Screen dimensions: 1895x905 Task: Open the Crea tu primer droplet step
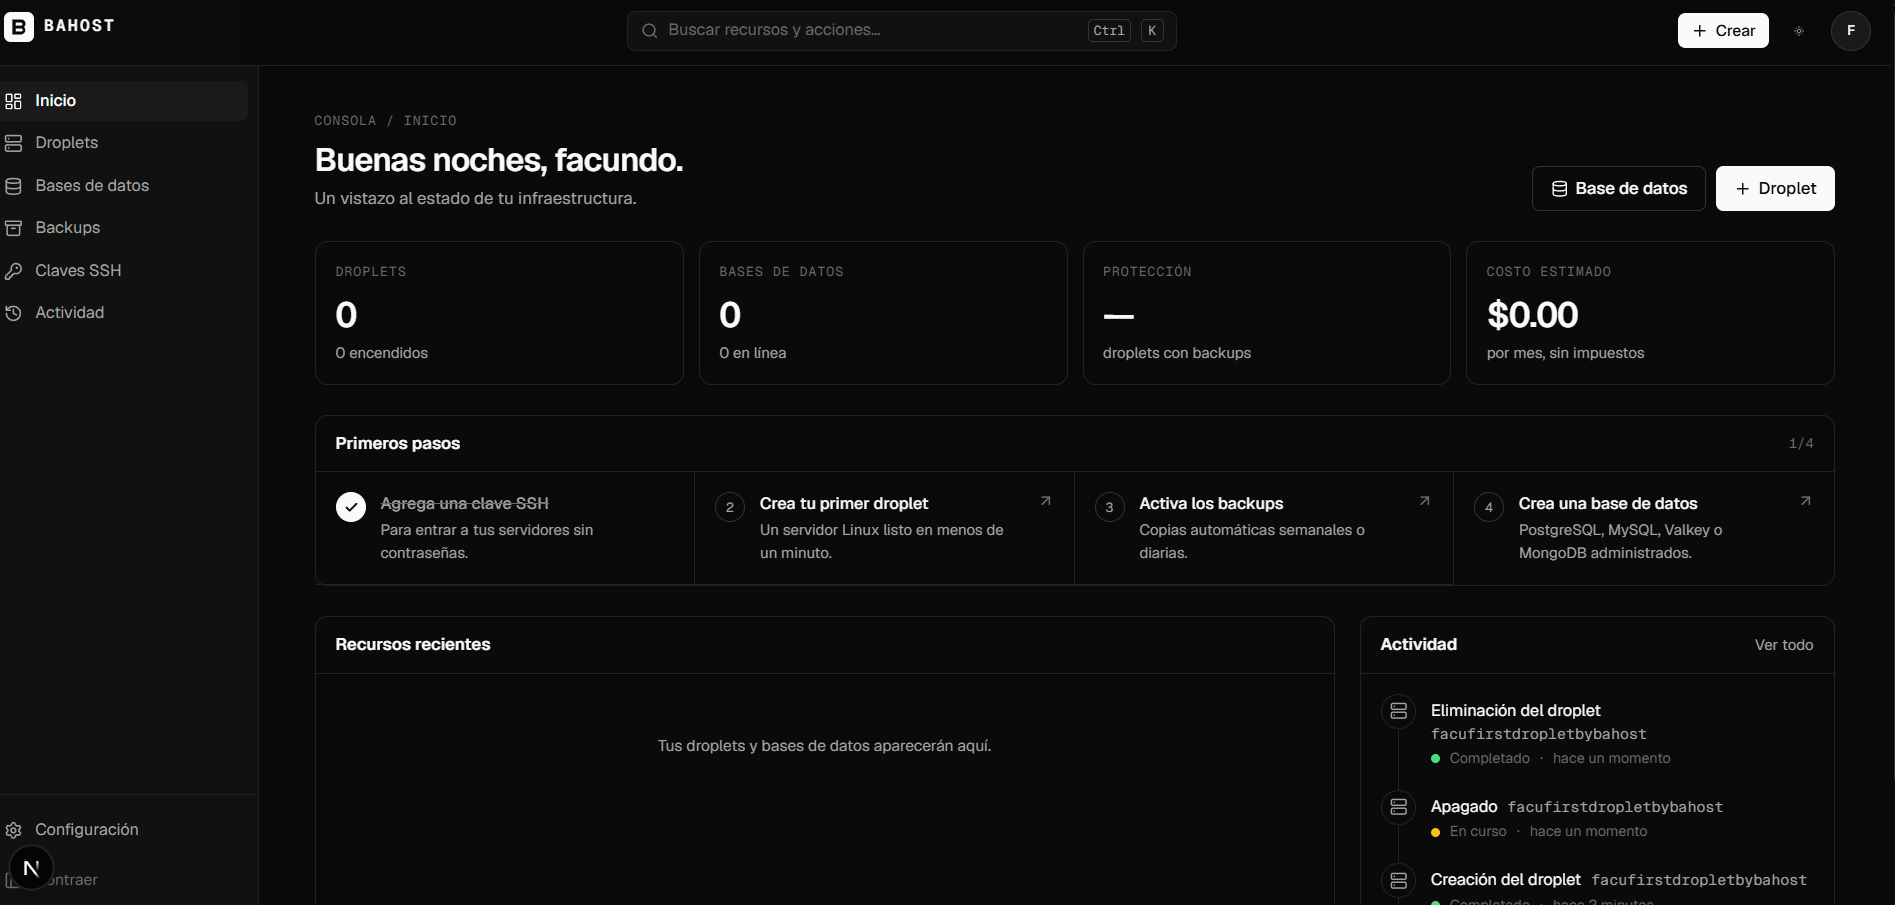click(884, 528)
